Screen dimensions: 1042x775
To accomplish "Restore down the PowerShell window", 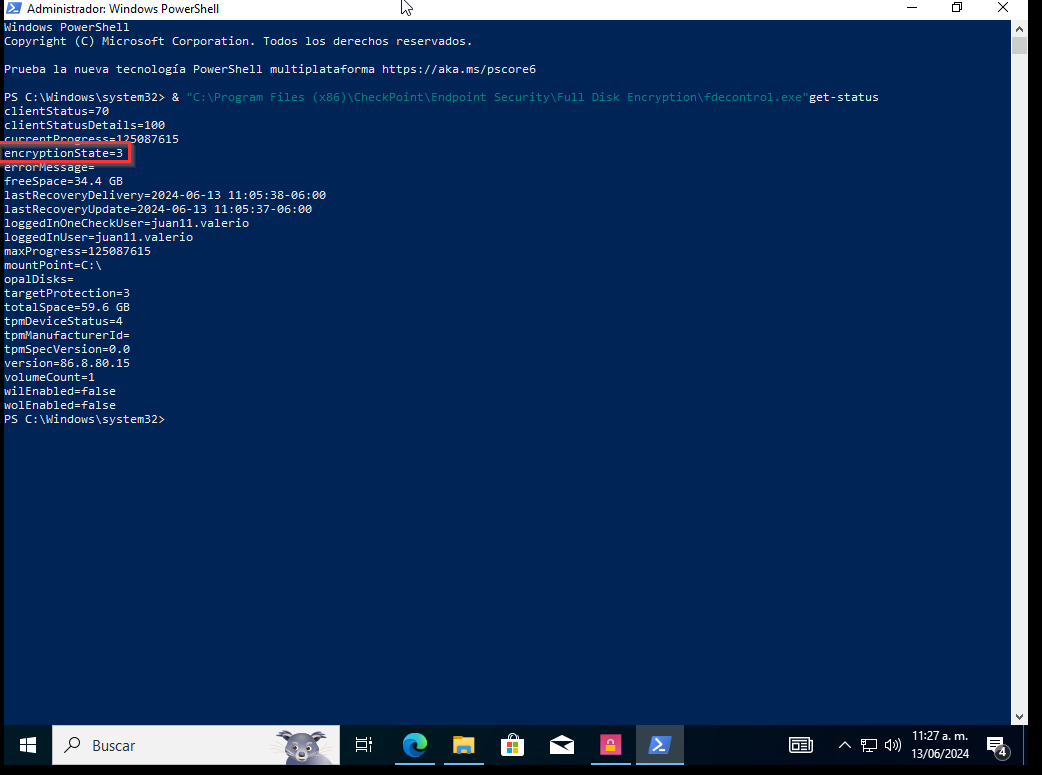I will (x=957, y=8).
